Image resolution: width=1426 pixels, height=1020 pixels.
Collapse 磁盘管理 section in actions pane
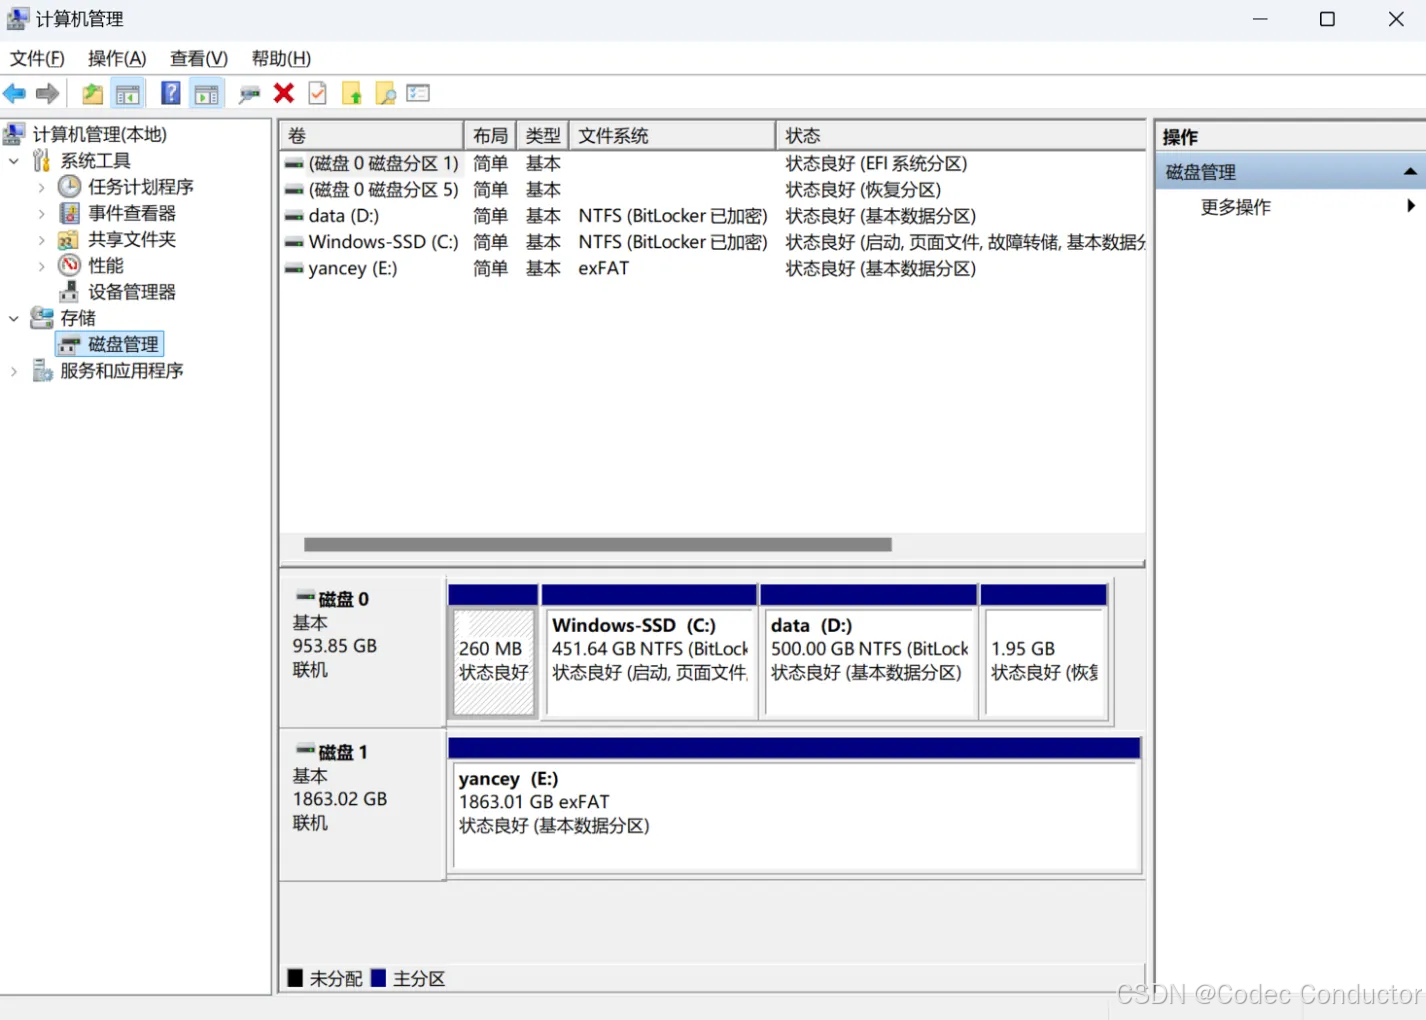[1410, 172]
